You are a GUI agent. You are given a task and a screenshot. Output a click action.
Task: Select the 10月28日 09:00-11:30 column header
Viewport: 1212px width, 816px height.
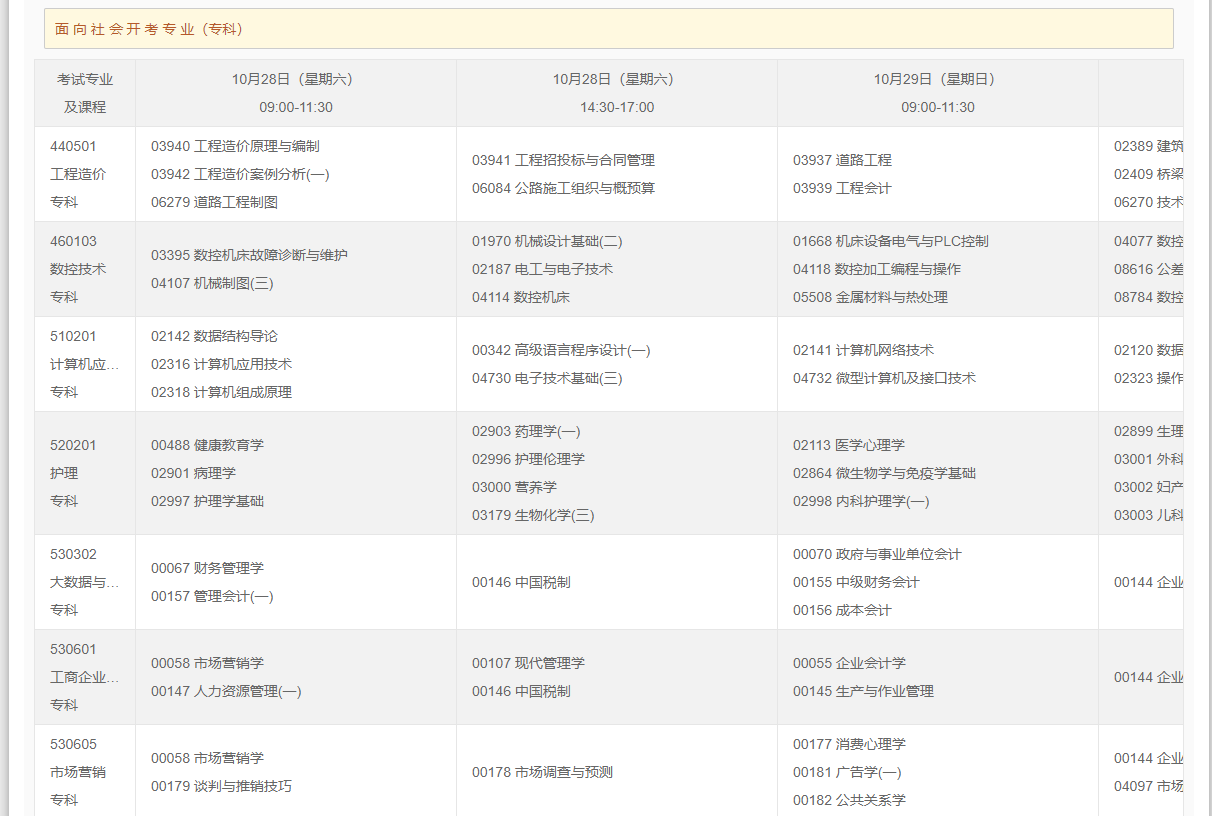(x=296, y=93)
